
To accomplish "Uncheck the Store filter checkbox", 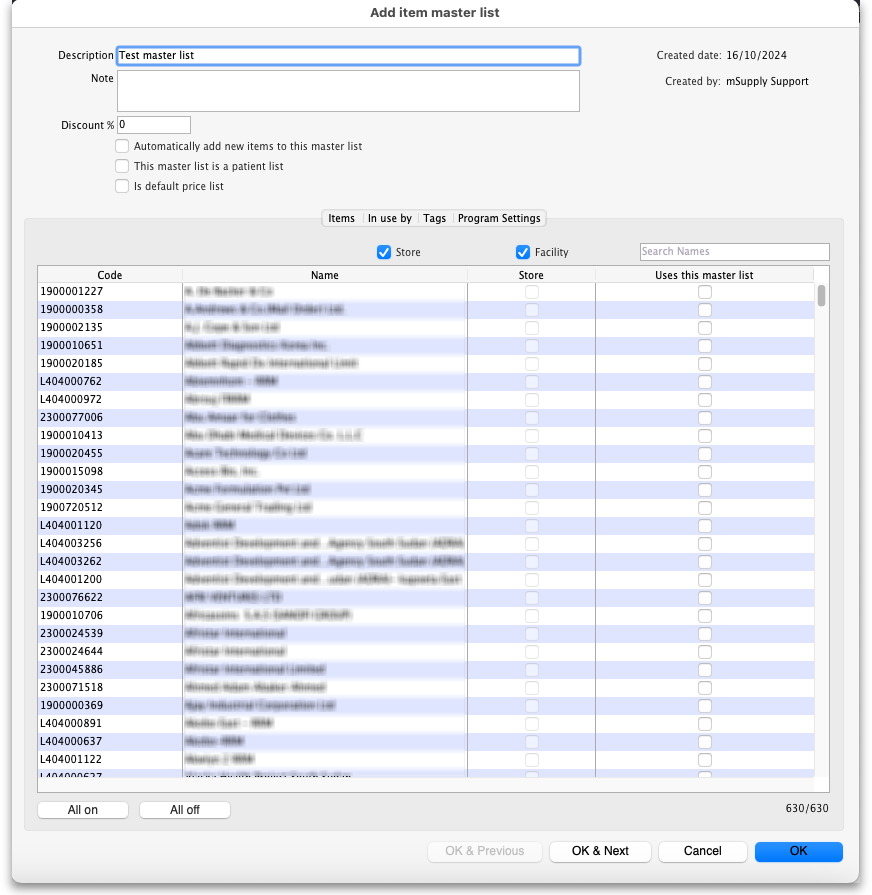I will click(x=384, y=252).
